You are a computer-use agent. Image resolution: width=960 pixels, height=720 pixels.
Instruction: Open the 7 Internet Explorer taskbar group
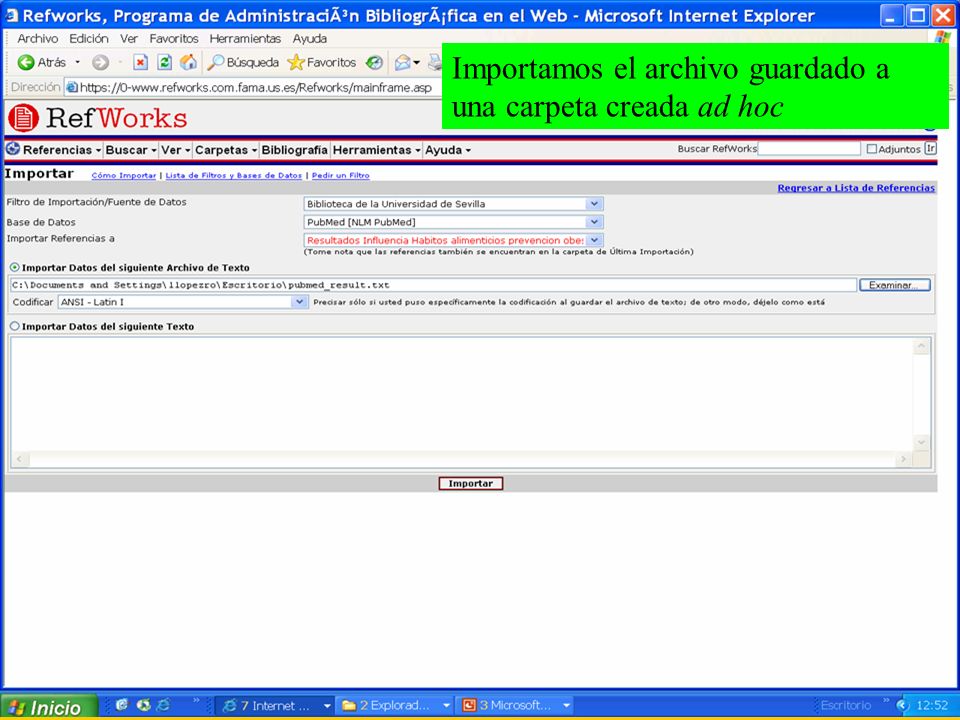click(276, 706)
